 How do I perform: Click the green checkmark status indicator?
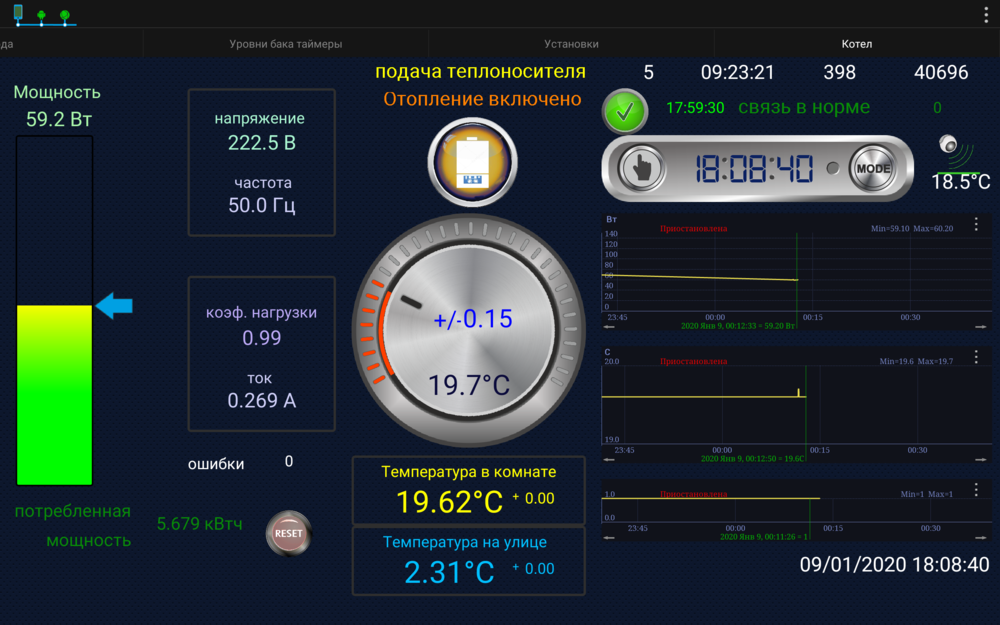(x=625, y=111)
